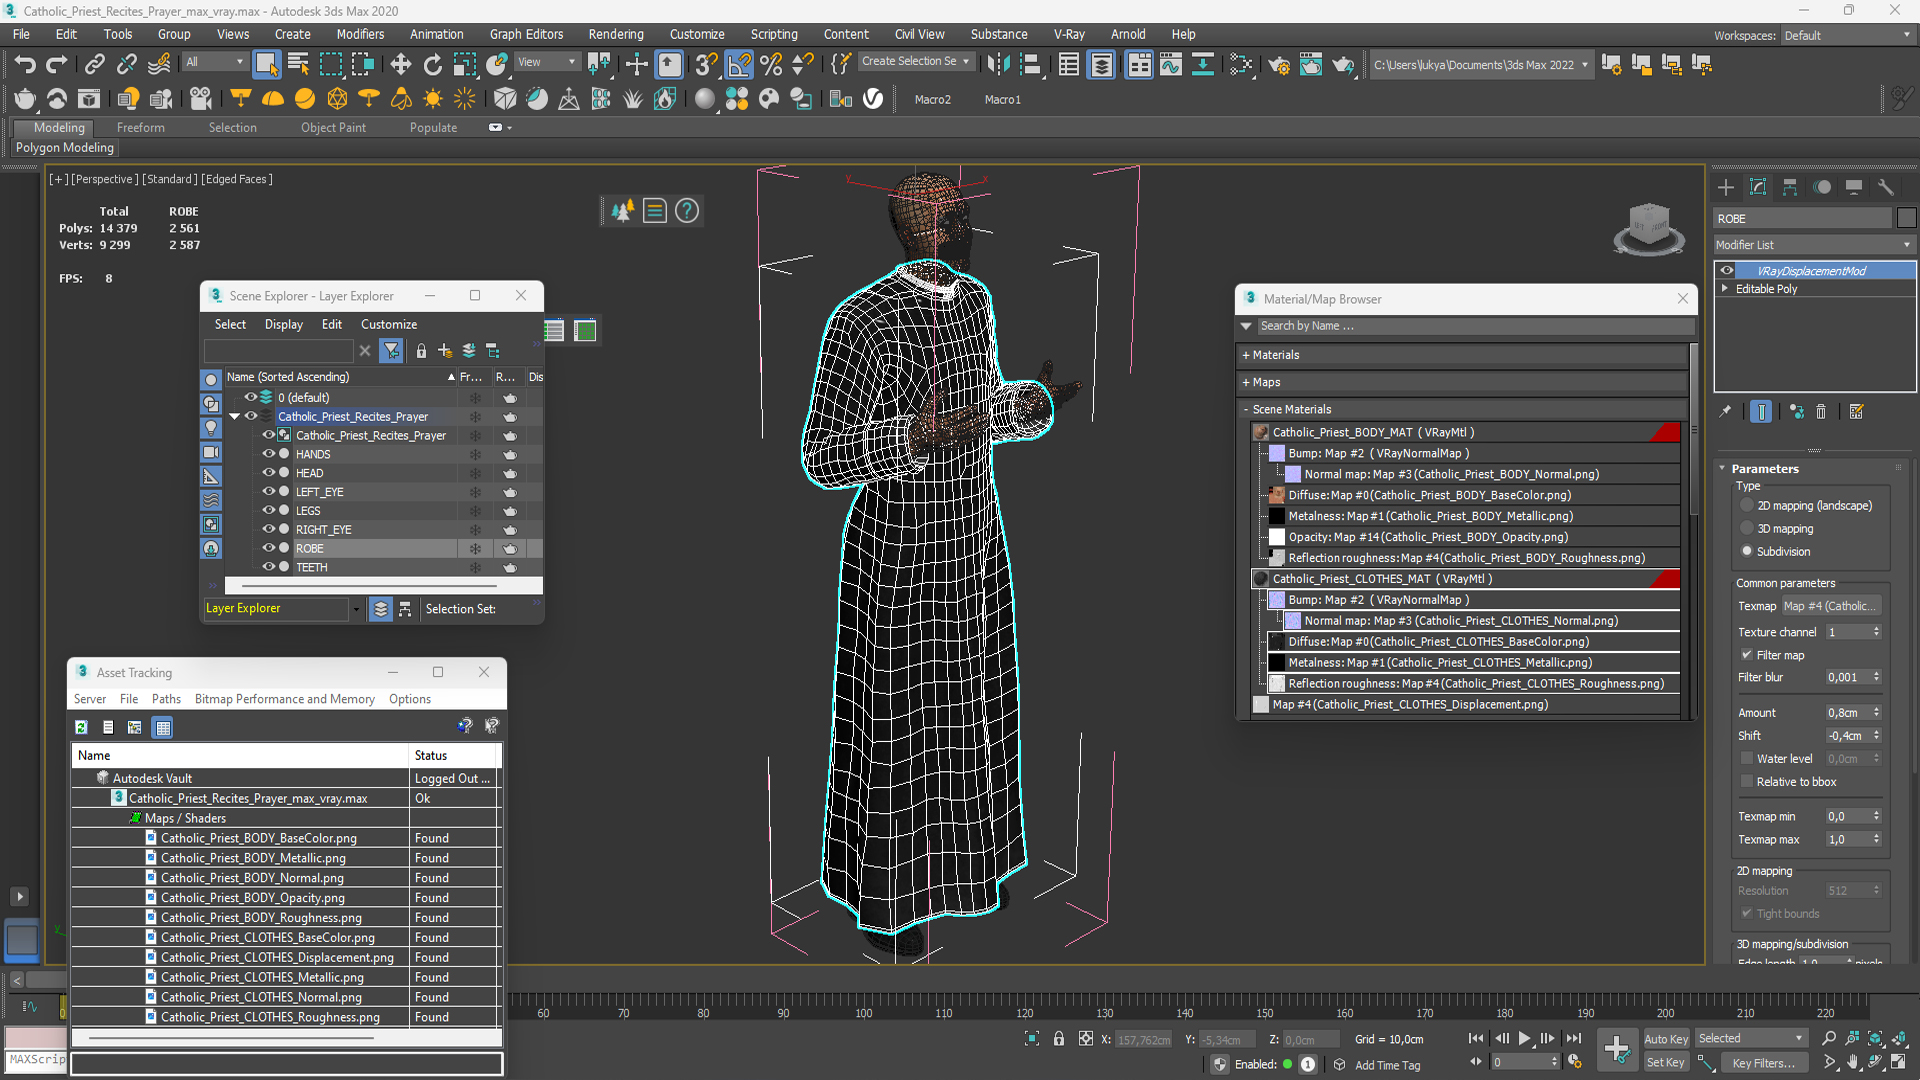Enable the Relative to bbox checkbox
Image resolution: width=1920 pixels, height=1080 pixels.
click(x=1747, y=782)
